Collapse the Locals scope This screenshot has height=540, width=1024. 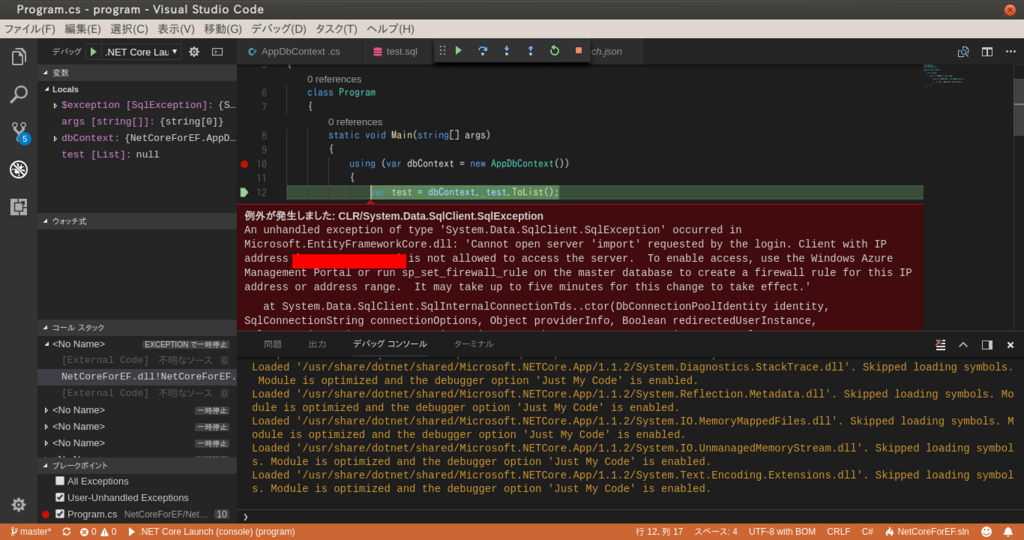coord(47,89)
